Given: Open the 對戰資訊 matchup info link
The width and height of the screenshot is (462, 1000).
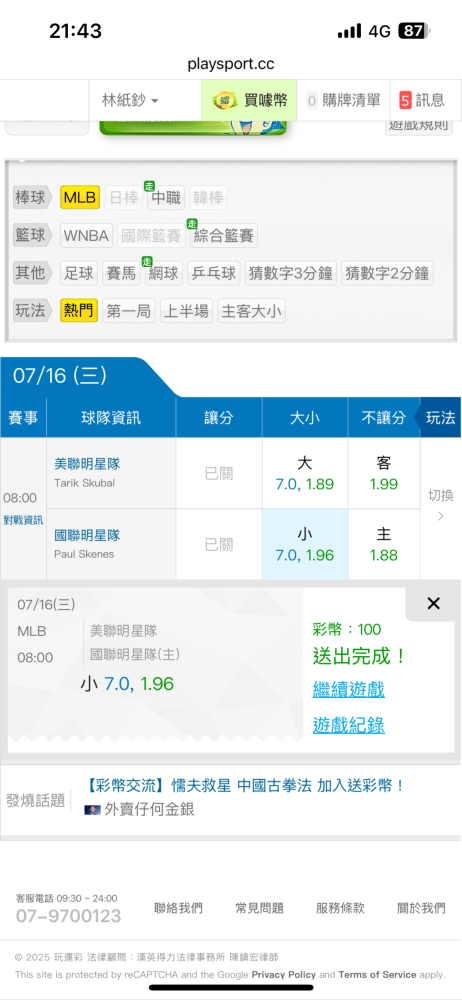Looking at the screenshot, I should 23,520.
